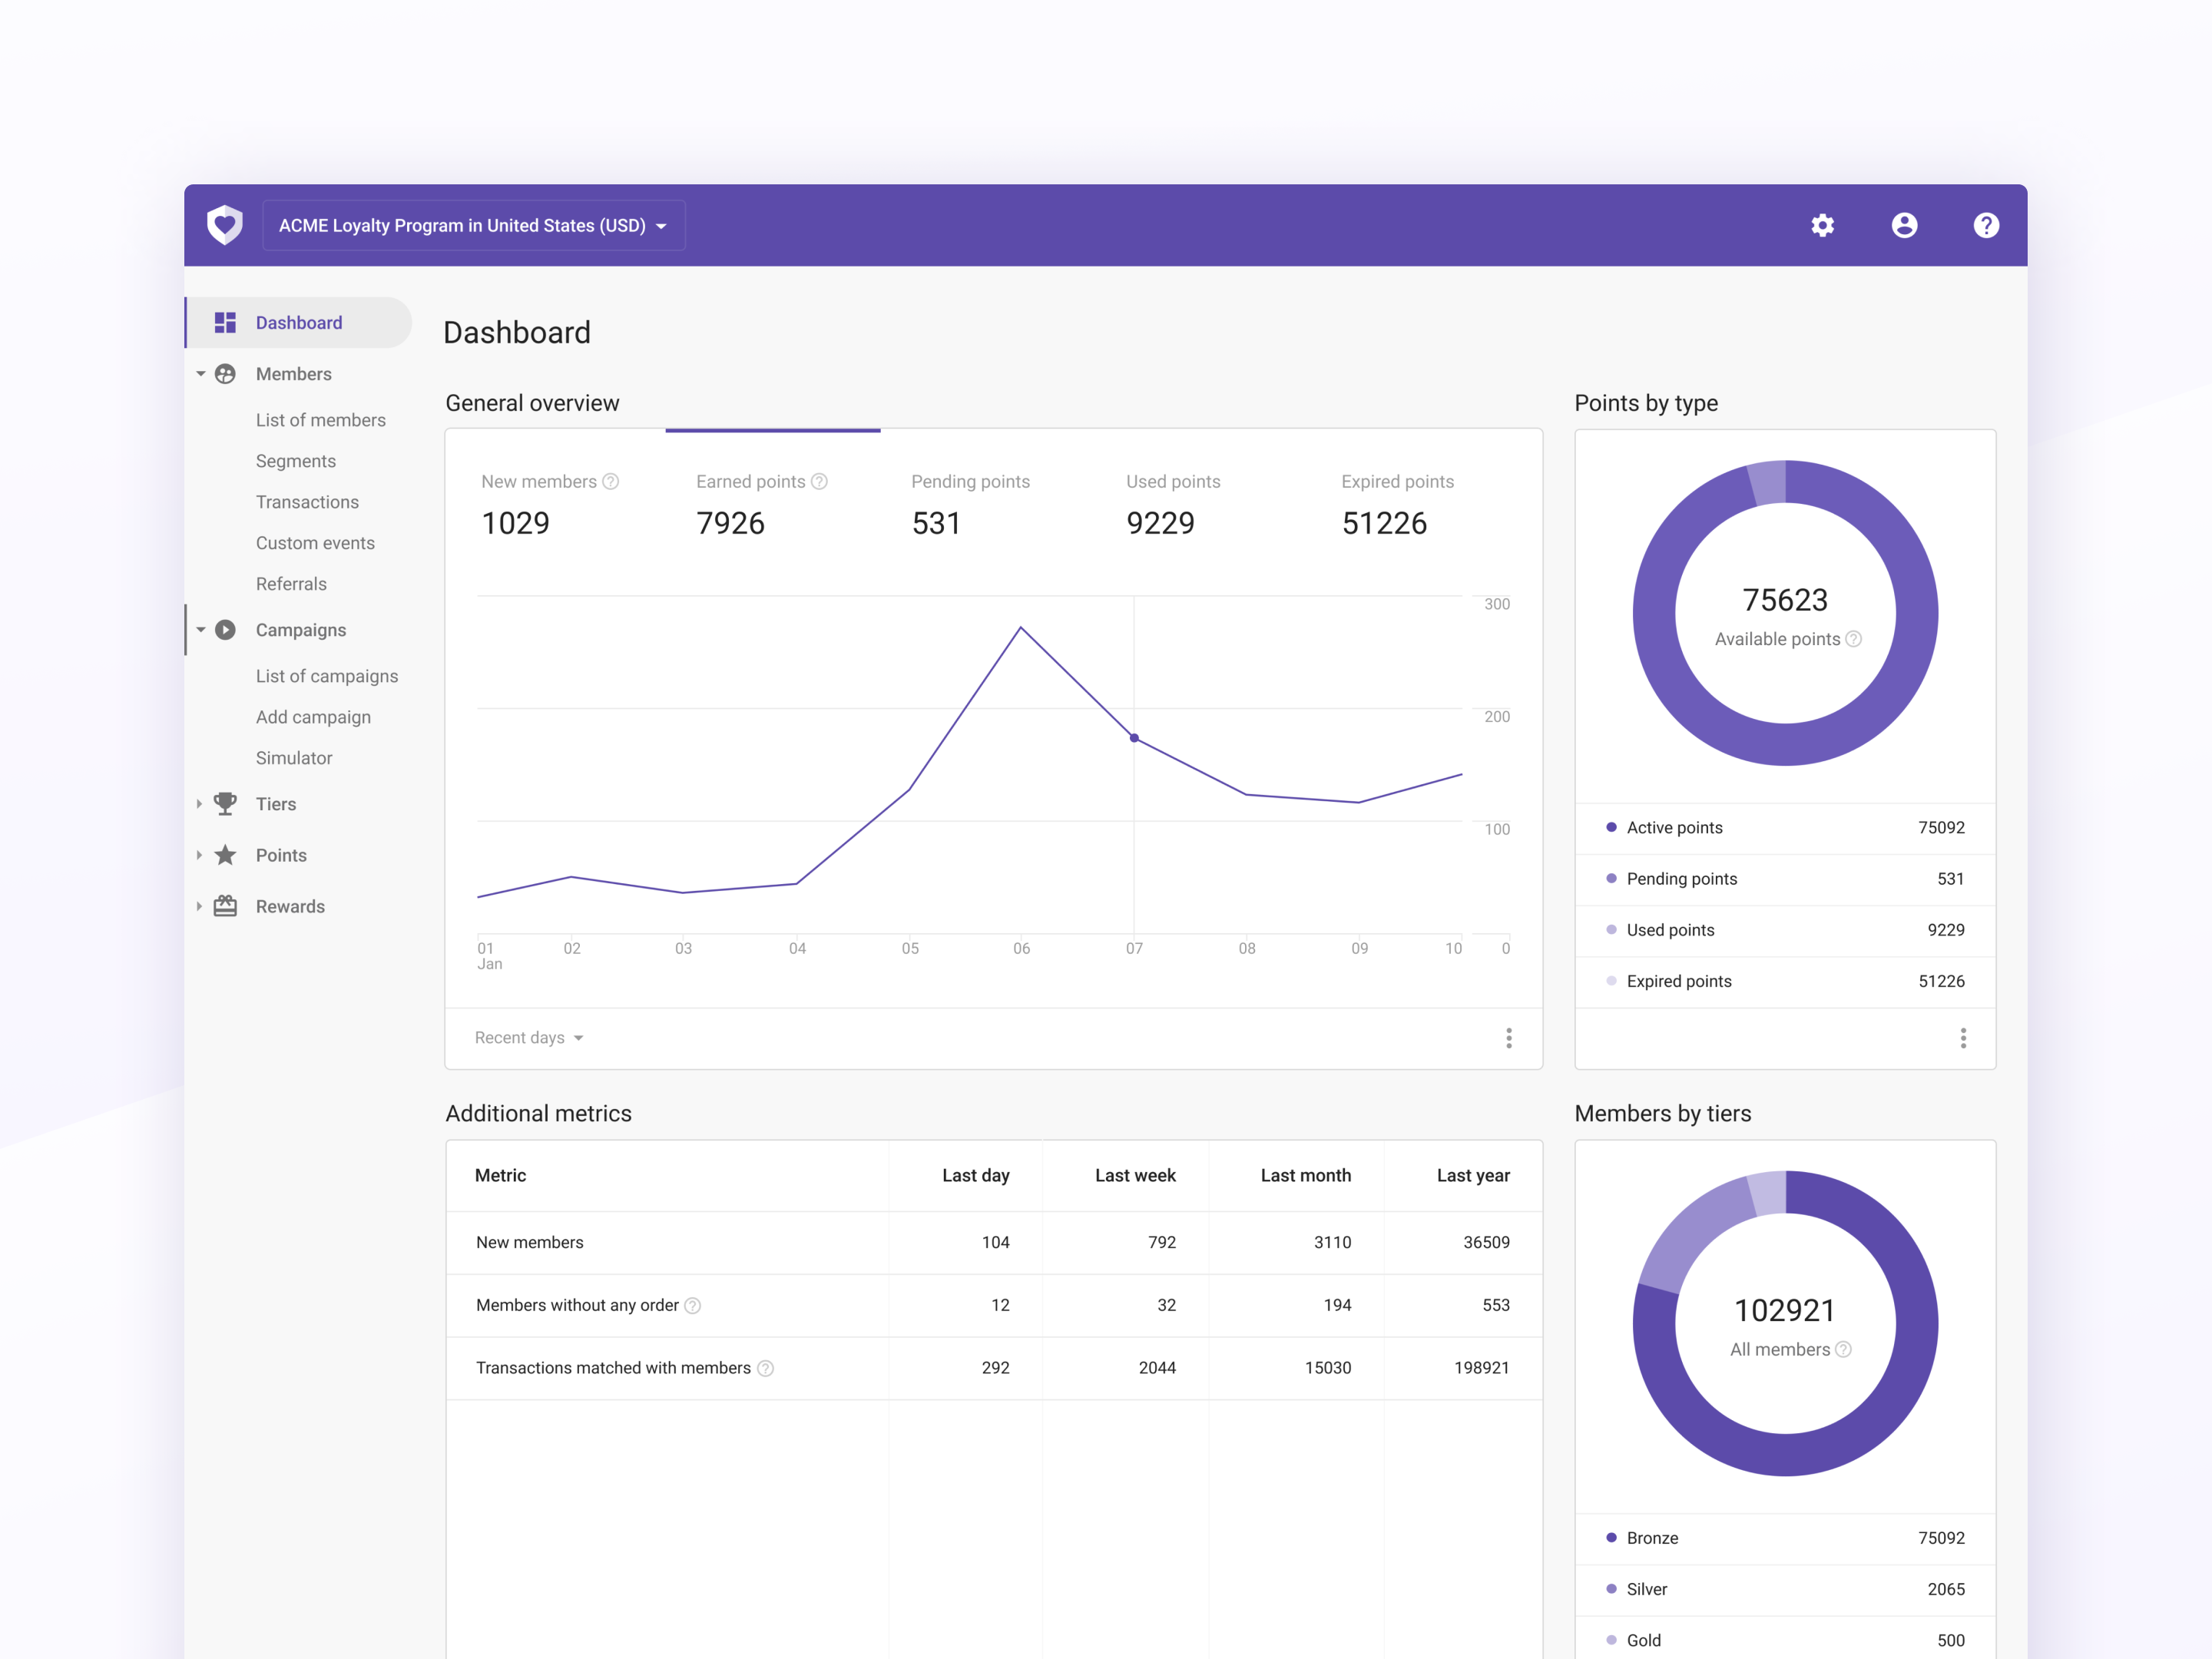Viewport: 2212px width, 1659px height.
Task: Open three-dot menu in Points by type card
Action: click(x=1962, y=1038)
